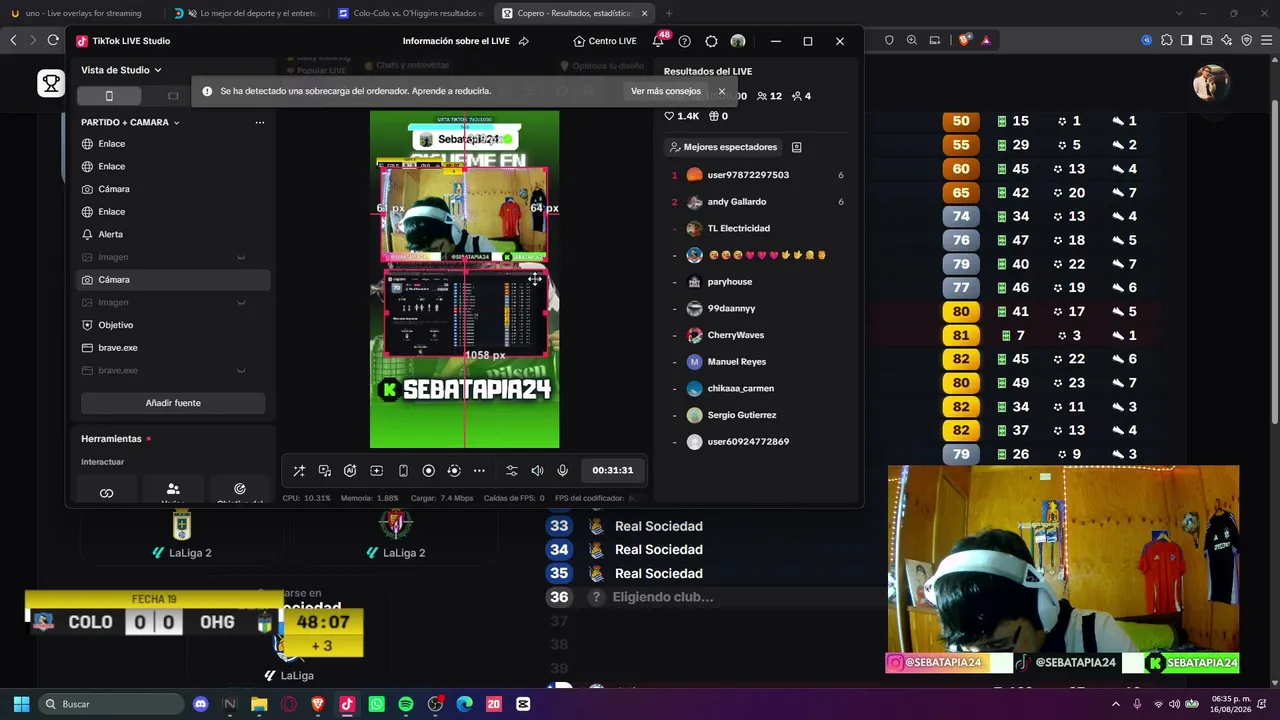Show the hidden brave.exe source
The width and height of the screenshot is (1280, 720).
(241, 370)
